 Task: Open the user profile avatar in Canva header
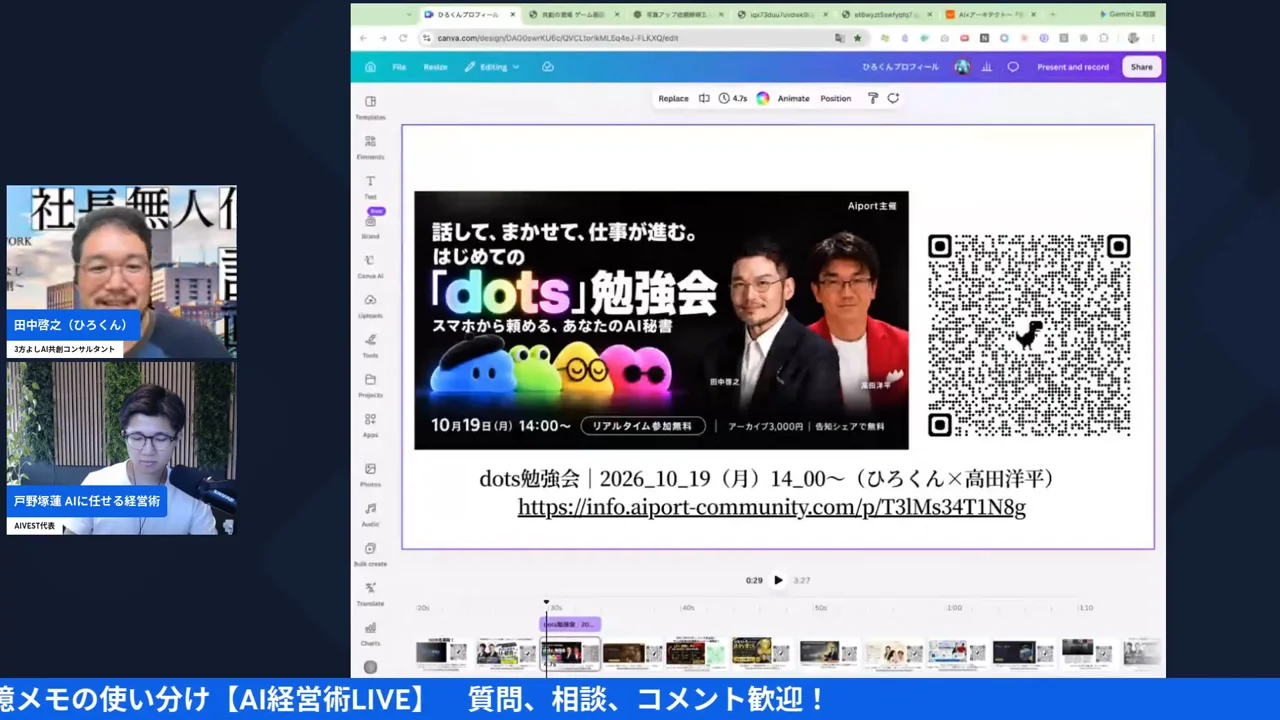point(962,67)
